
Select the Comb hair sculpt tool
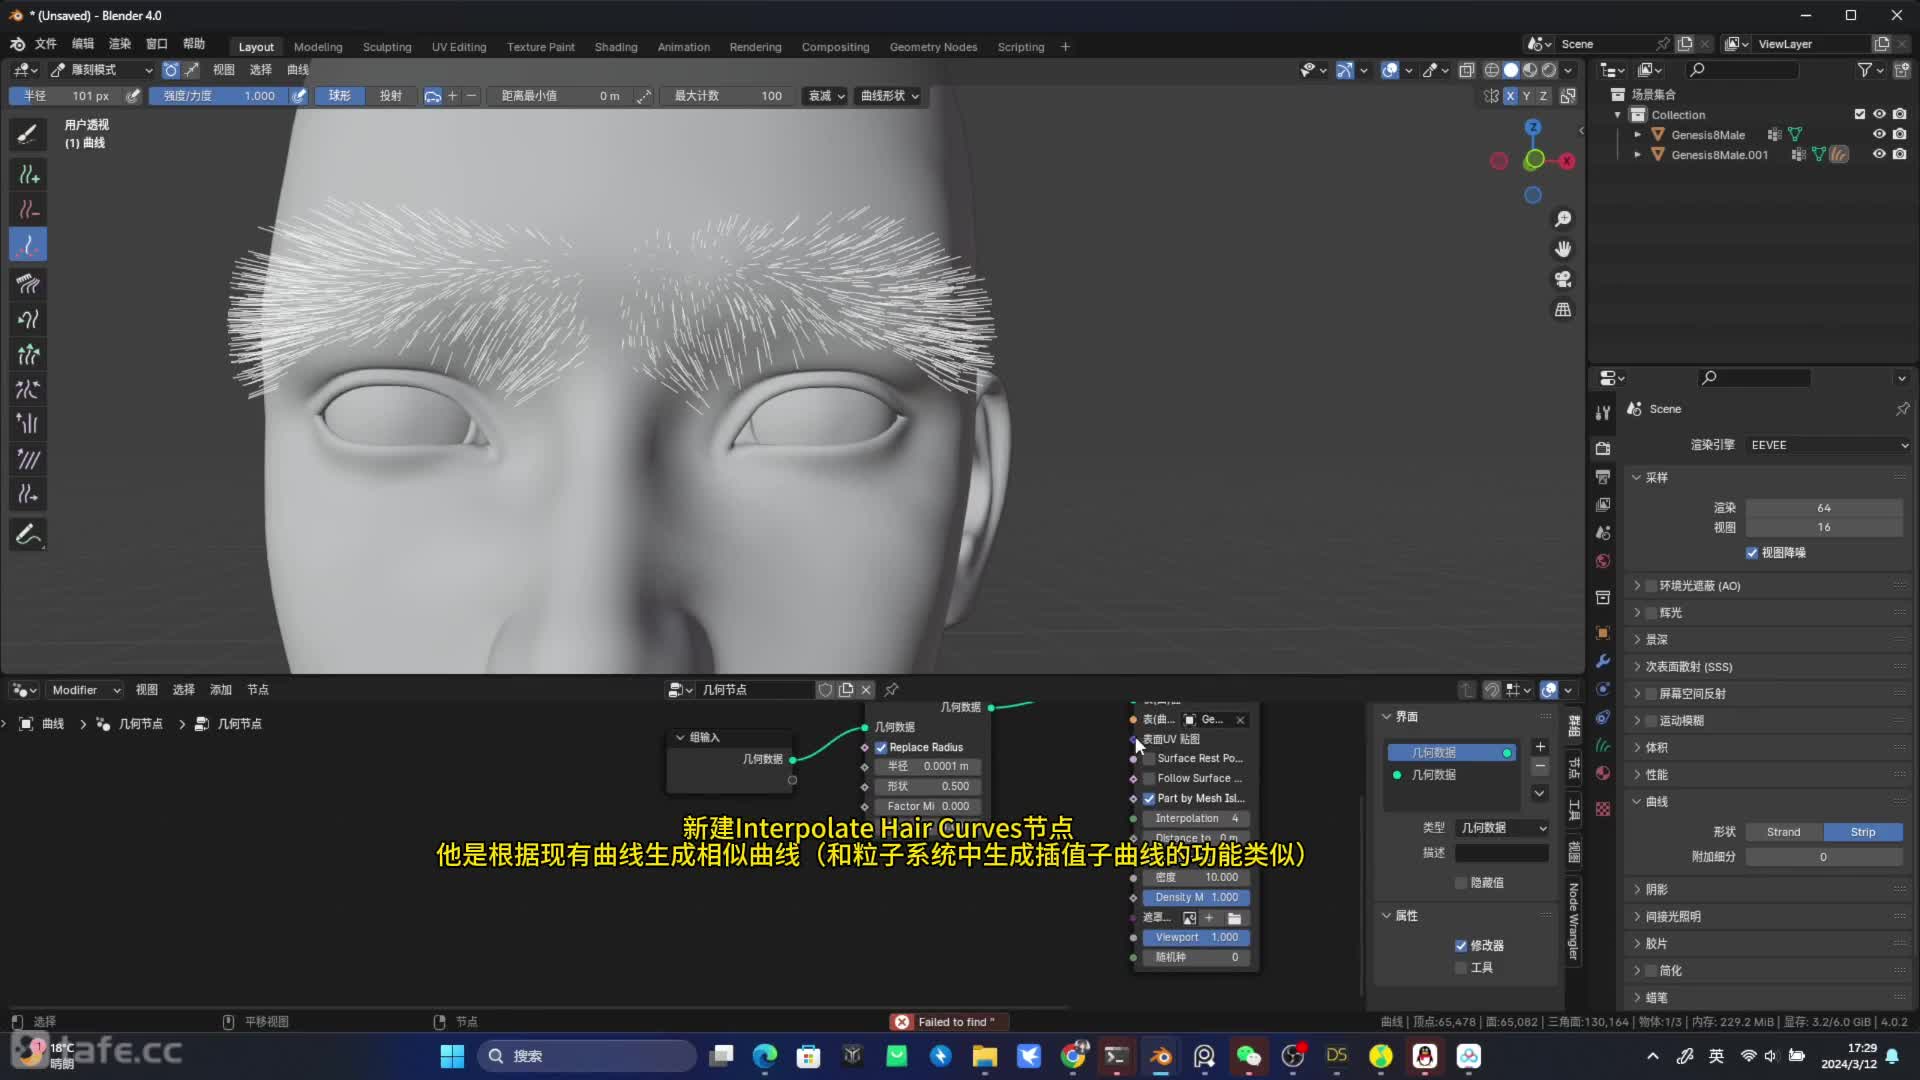point(28,284)
